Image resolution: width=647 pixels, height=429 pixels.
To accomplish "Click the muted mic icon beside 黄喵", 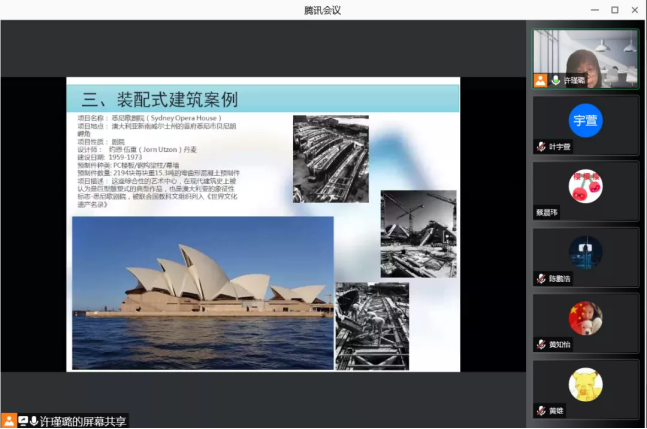I will pos(540,410).
